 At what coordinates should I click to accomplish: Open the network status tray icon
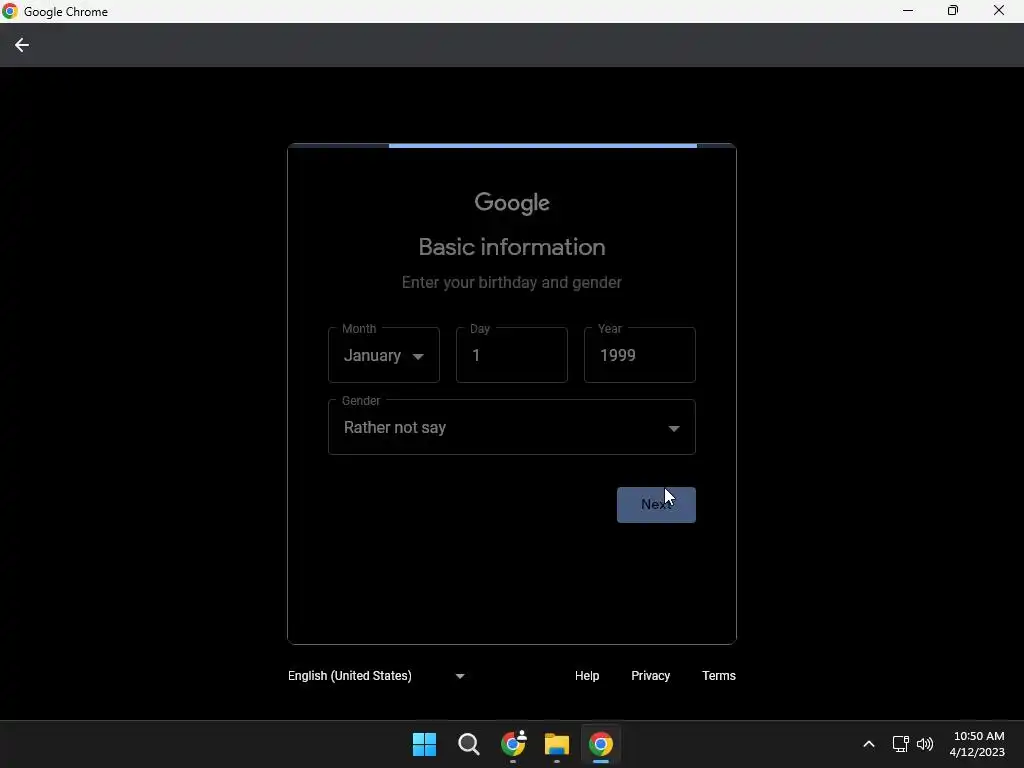coord(901,744)
